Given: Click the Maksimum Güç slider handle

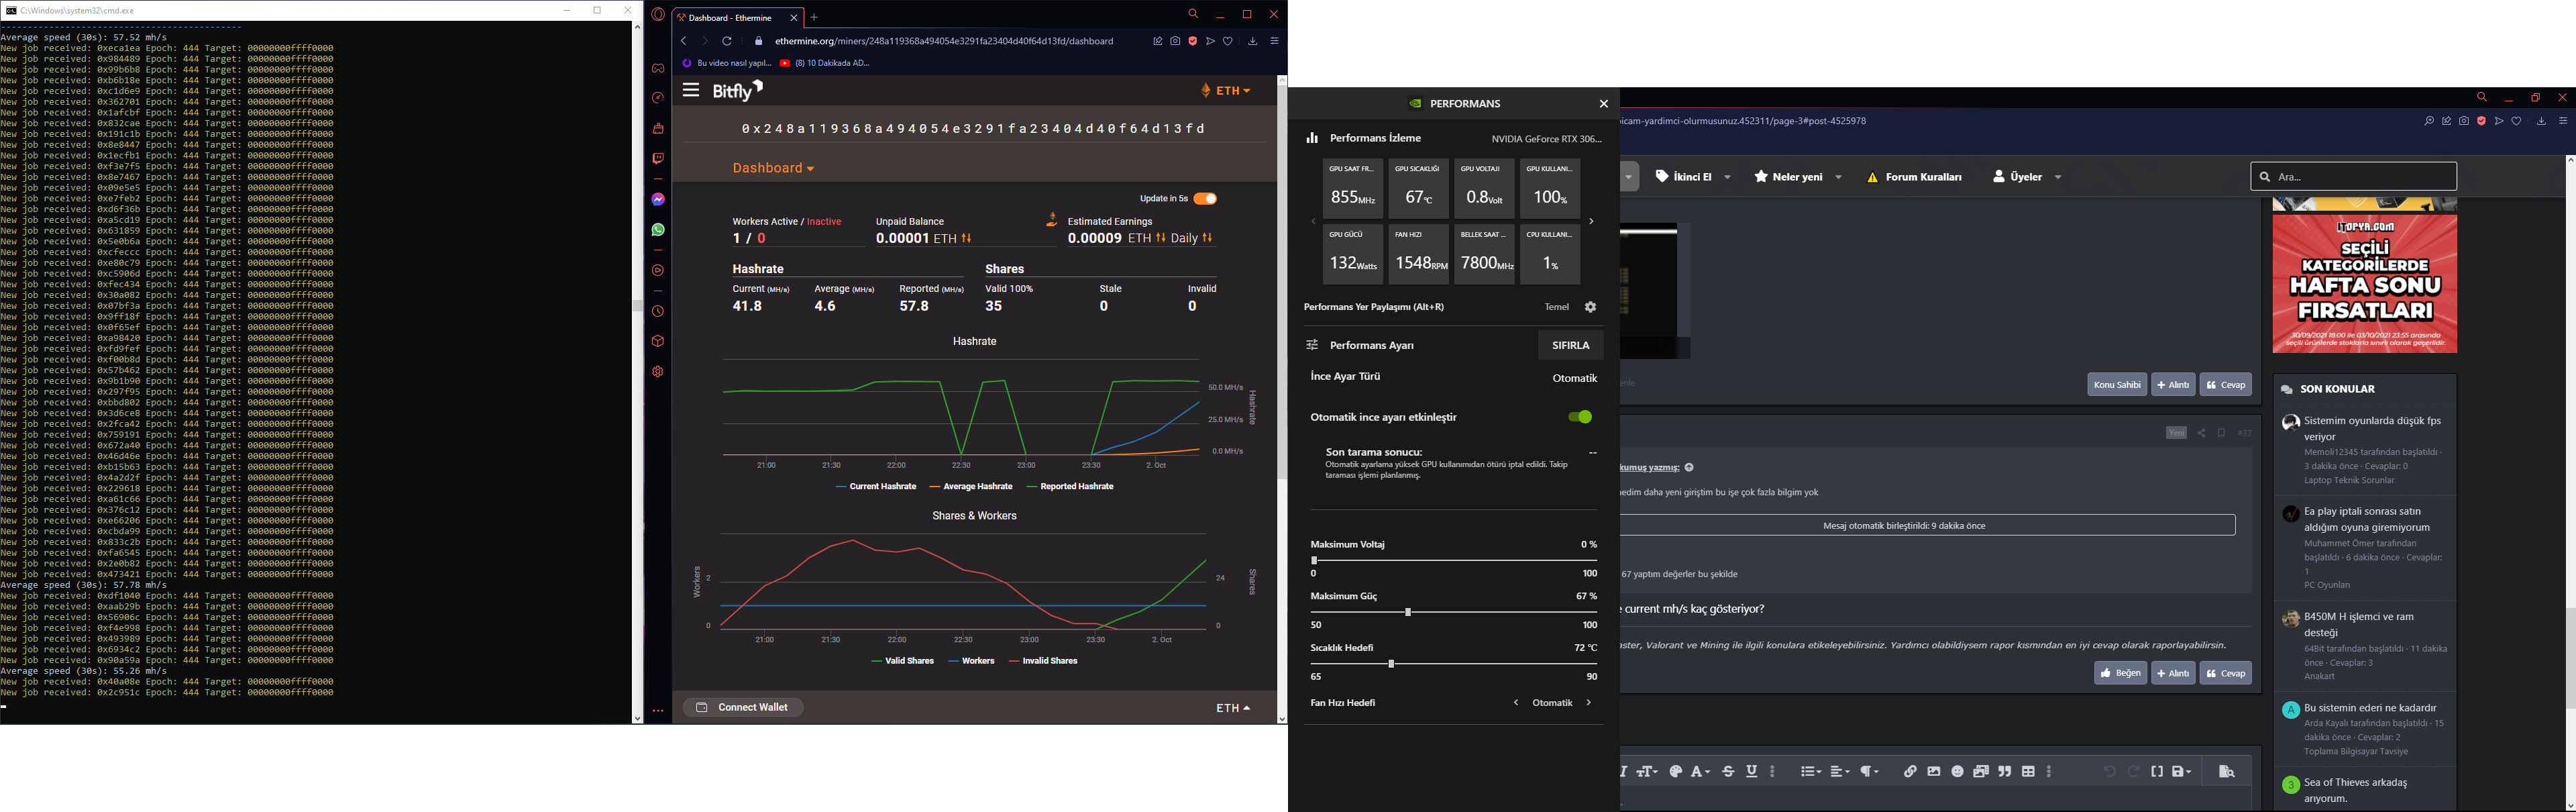Looking at the screenshot, I should pyautogui.click(x=1408, y=613).
